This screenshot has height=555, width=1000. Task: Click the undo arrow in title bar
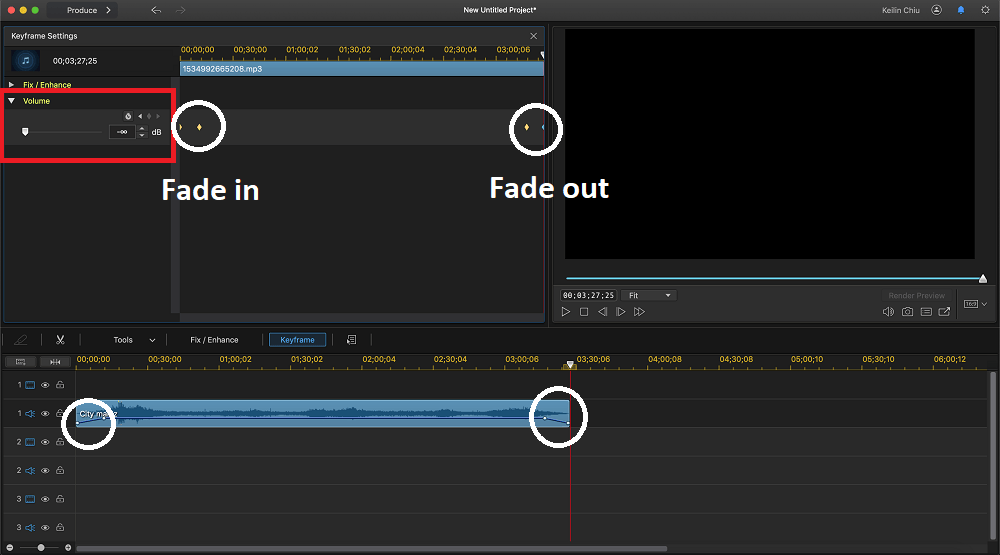[155, 10]
